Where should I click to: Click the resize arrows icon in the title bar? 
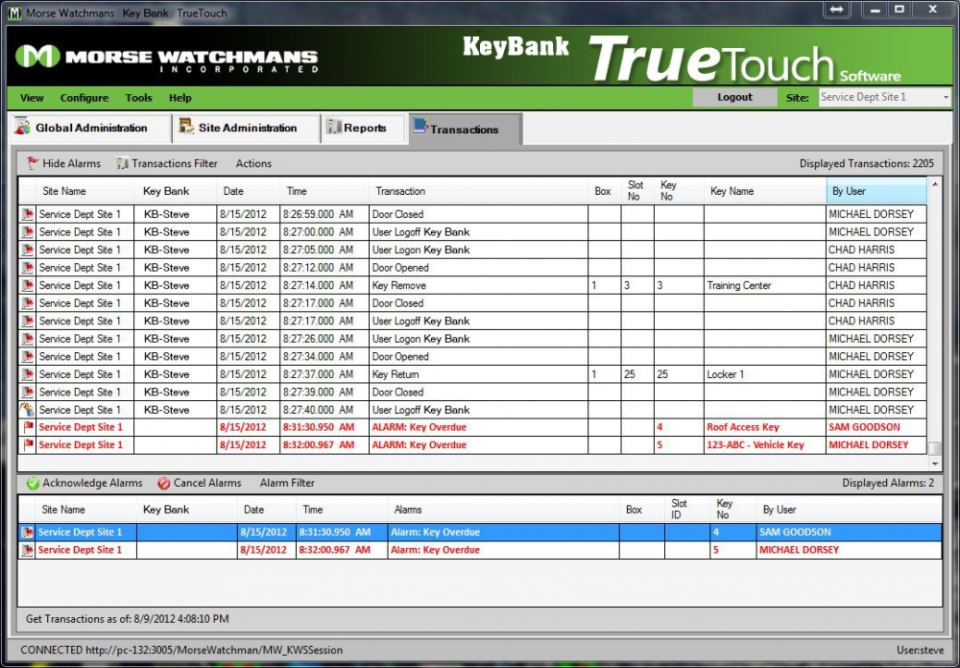click(x=836, y=10)
